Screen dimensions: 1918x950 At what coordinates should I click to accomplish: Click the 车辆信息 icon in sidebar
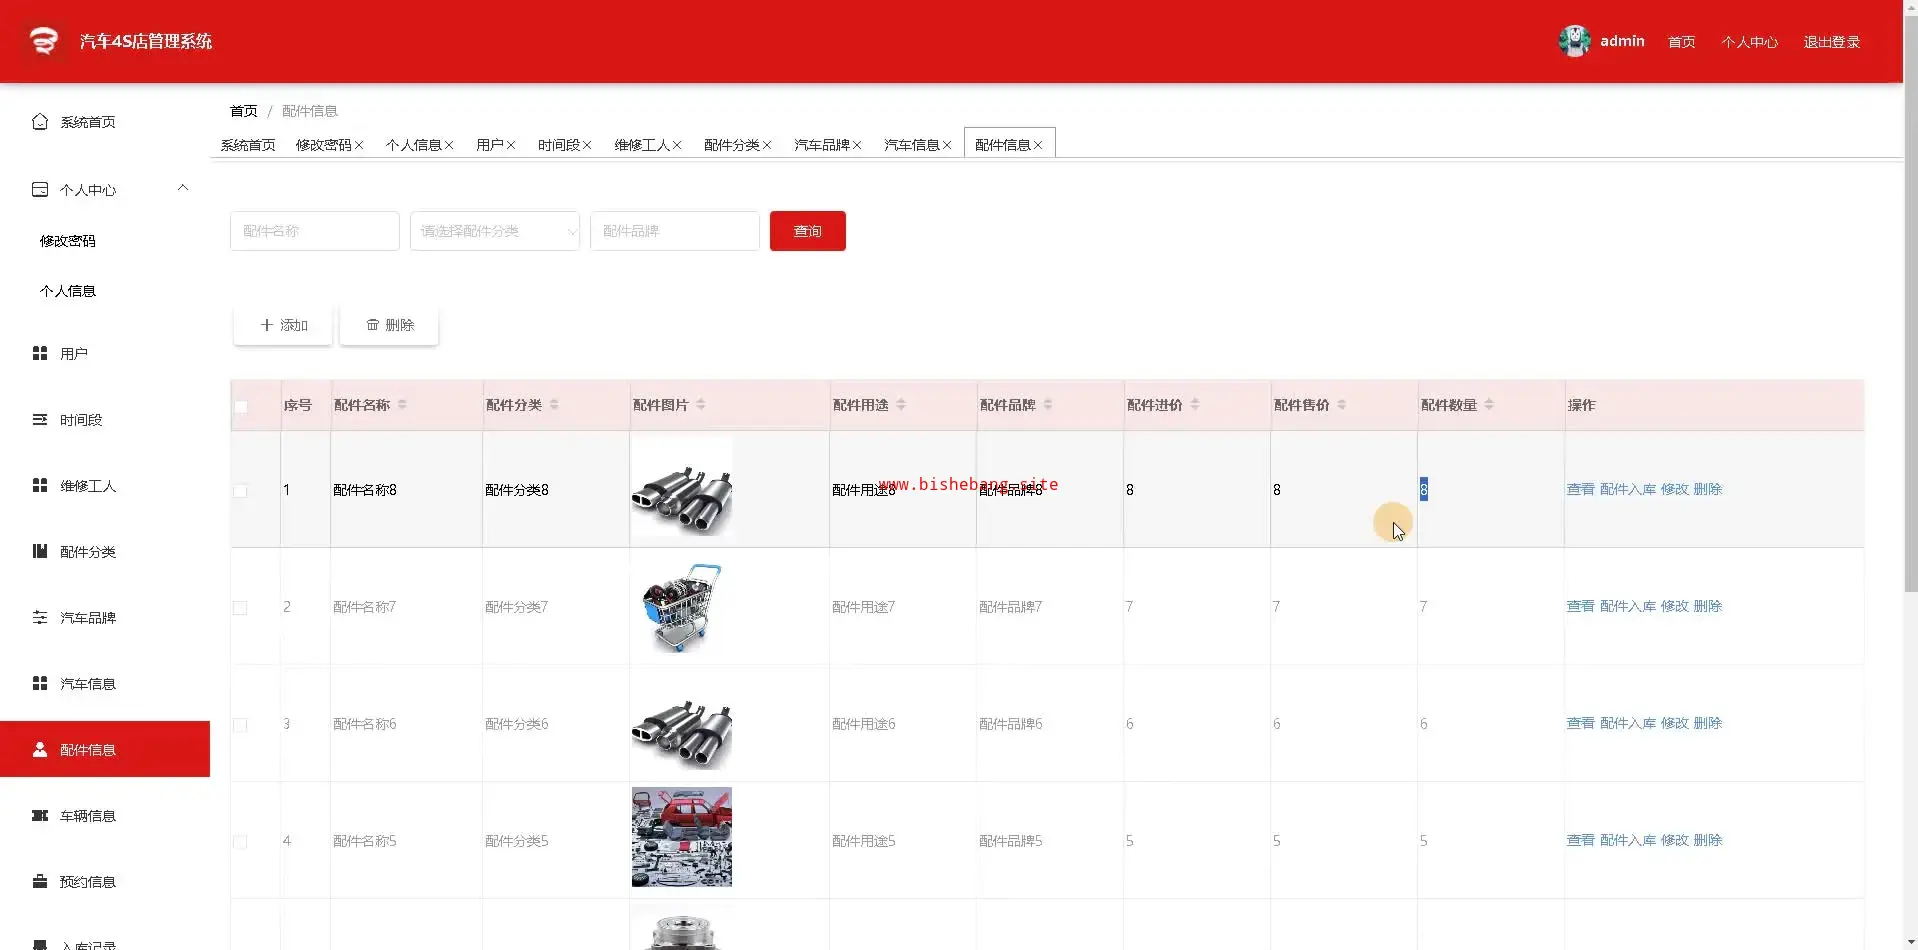pyautogui.click(x=40, y=815)
